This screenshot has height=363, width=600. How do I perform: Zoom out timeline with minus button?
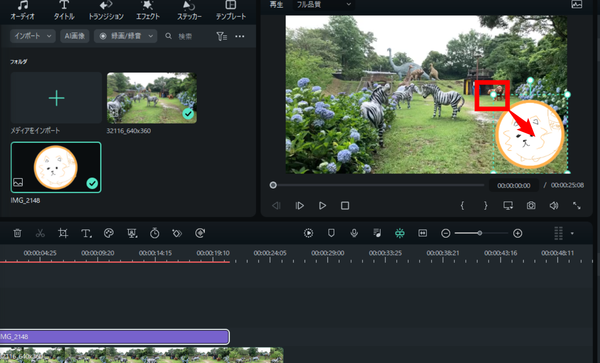pyautogui.click(x=445, y=233)
